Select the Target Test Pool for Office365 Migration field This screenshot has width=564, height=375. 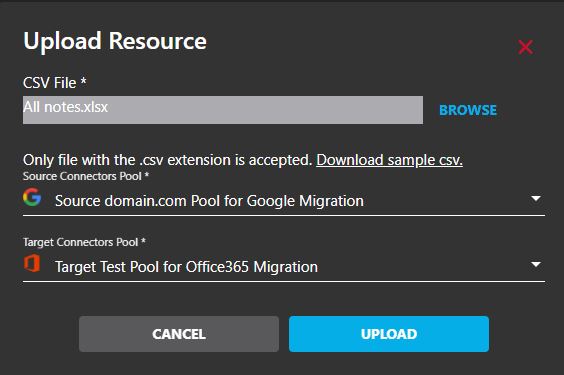point(284,267)
